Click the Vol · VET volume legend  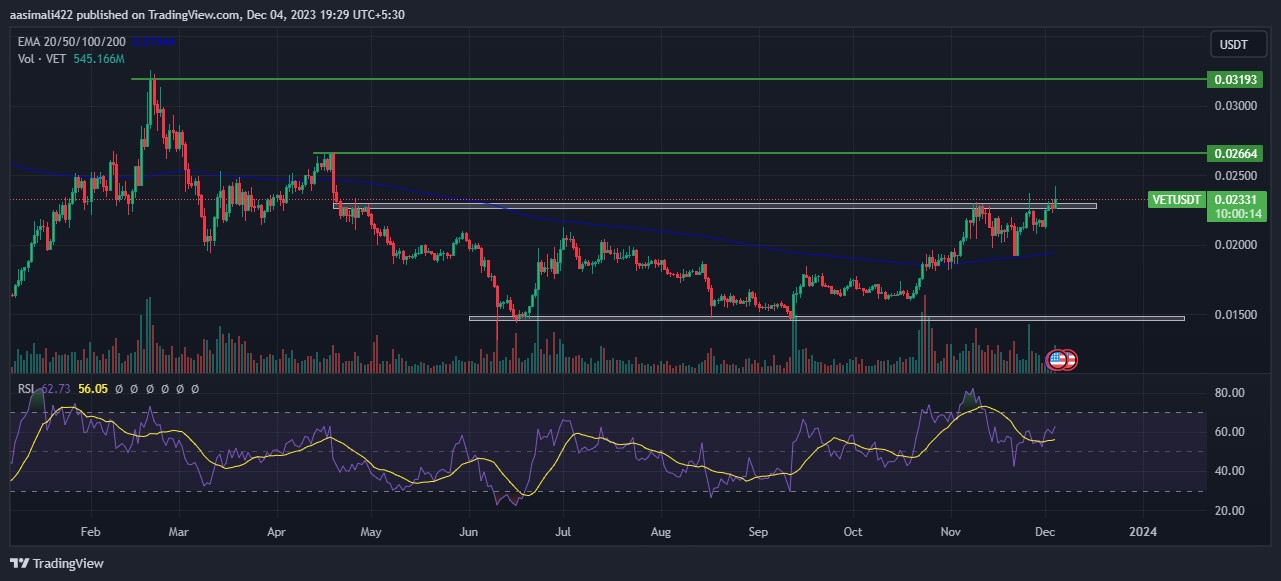[42, 59]
